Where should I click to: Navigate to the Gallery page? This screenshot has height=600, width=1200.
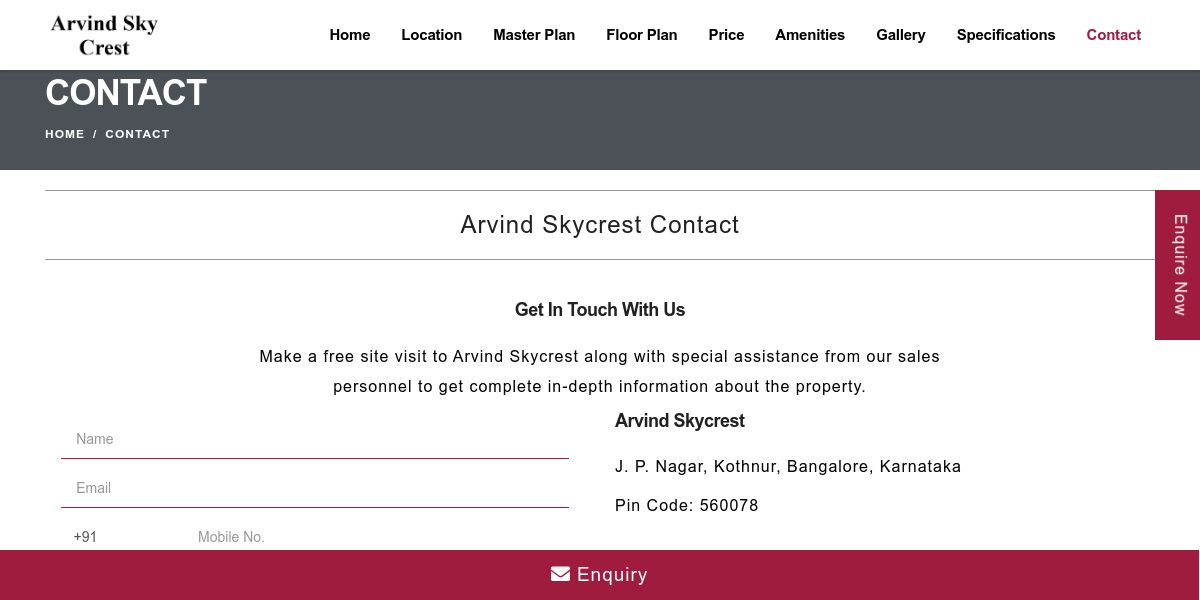point(900,35)
